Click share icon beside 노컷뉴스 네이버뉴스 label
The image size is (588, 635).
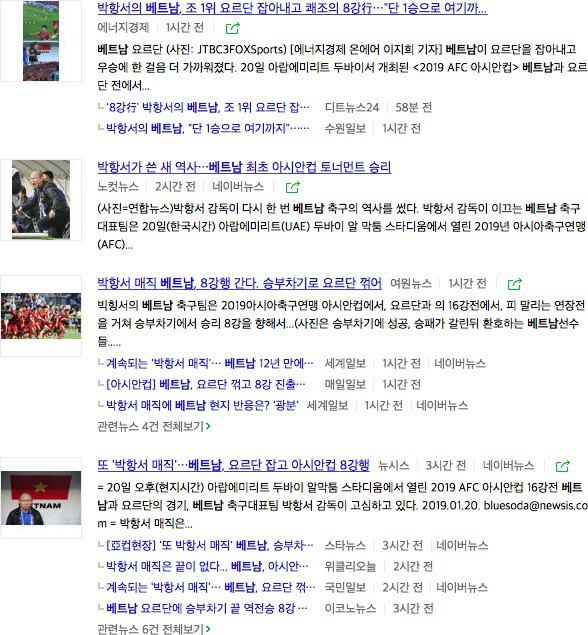coord(292,187)
